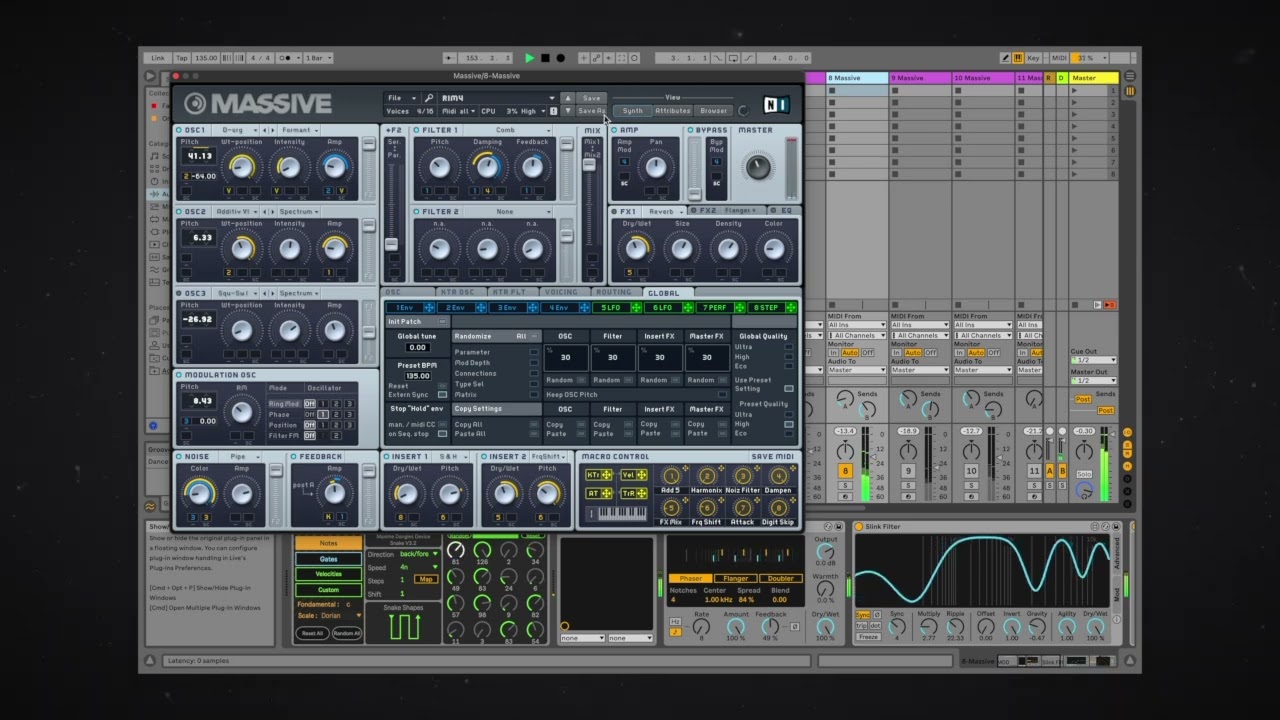The image size is (1280, 720).
Task: Open Noise Pipe type dropdown
Action: pyautogui.click(x=238, y=457)
